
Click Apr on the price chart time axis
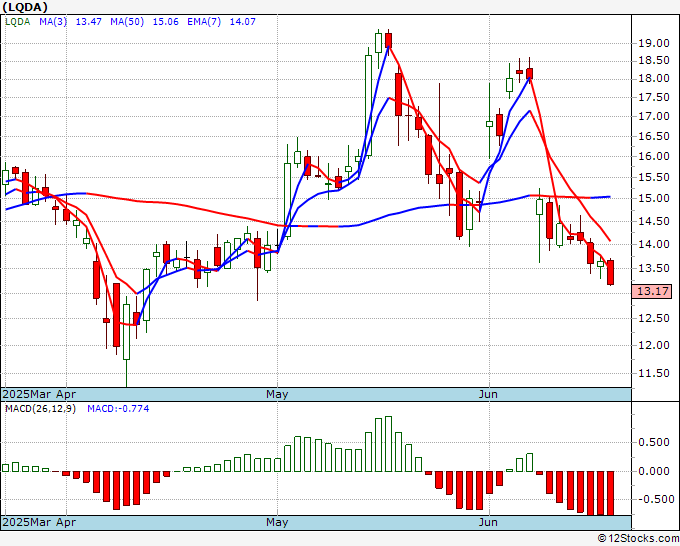(x=66, y=394)
